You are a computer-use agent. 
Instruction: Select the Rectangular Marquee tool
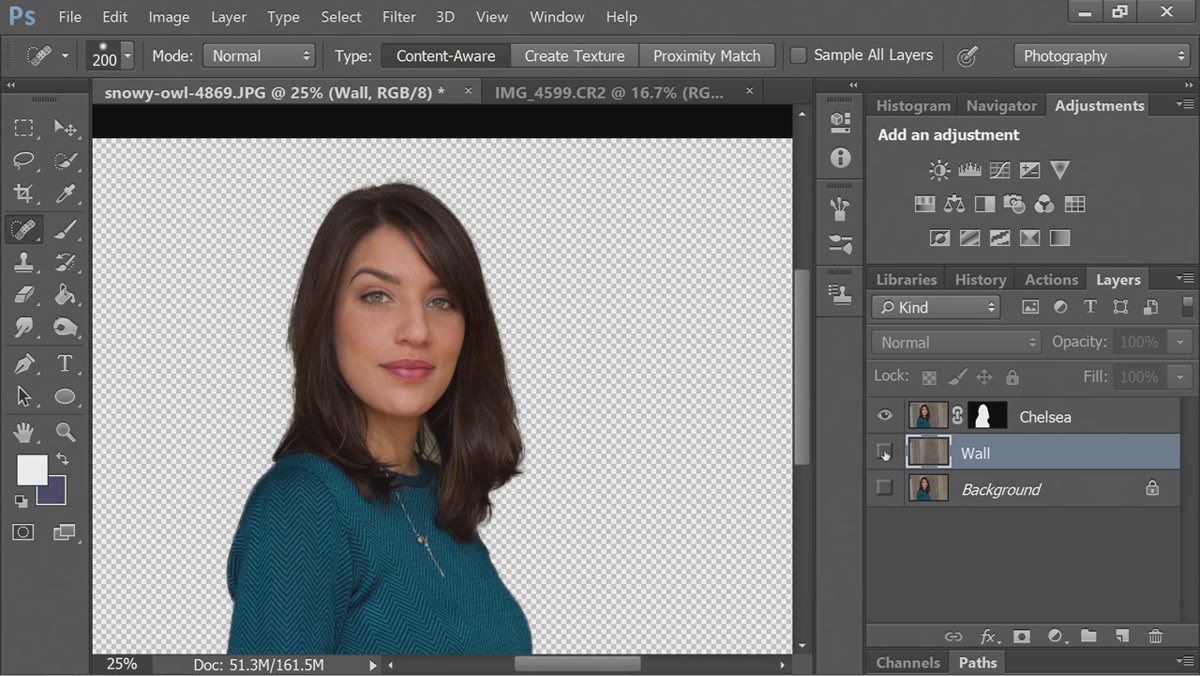[24, 127]
